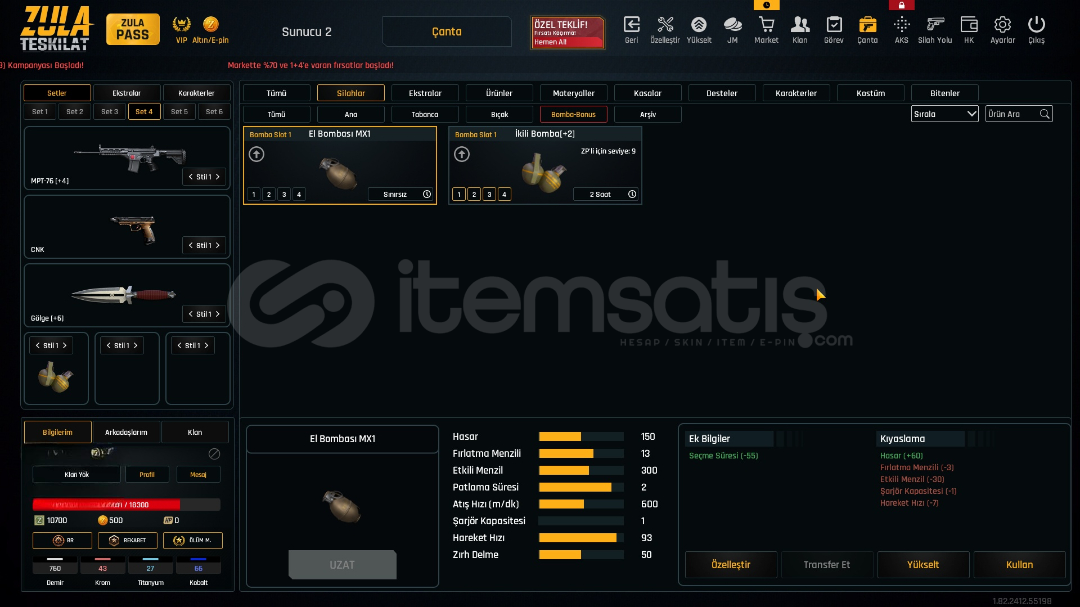
Task: Open the Klan icon in top bar
Action: (x=799, y=25)
